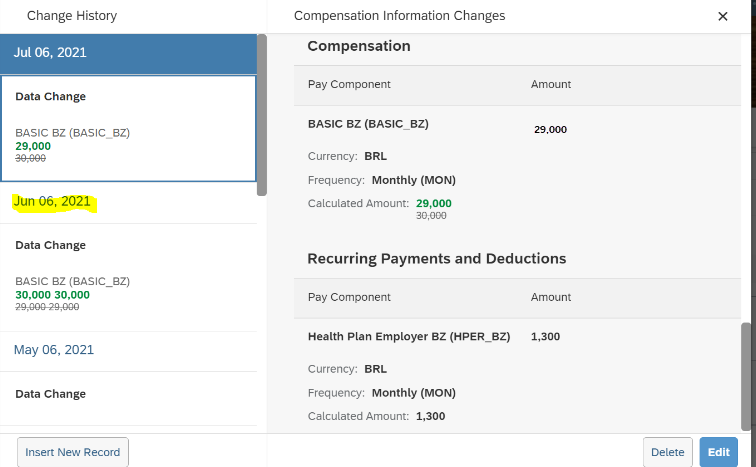756x467 pixels.
Task: Click the Change History panel title
Action: [72, 16]
